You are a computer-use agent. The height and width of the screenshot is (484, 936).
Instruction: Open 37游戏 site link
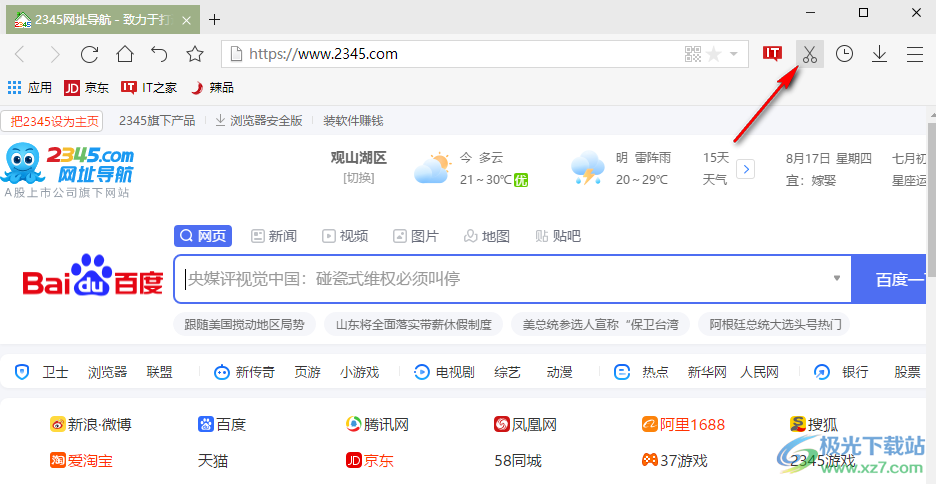point(675,460)
